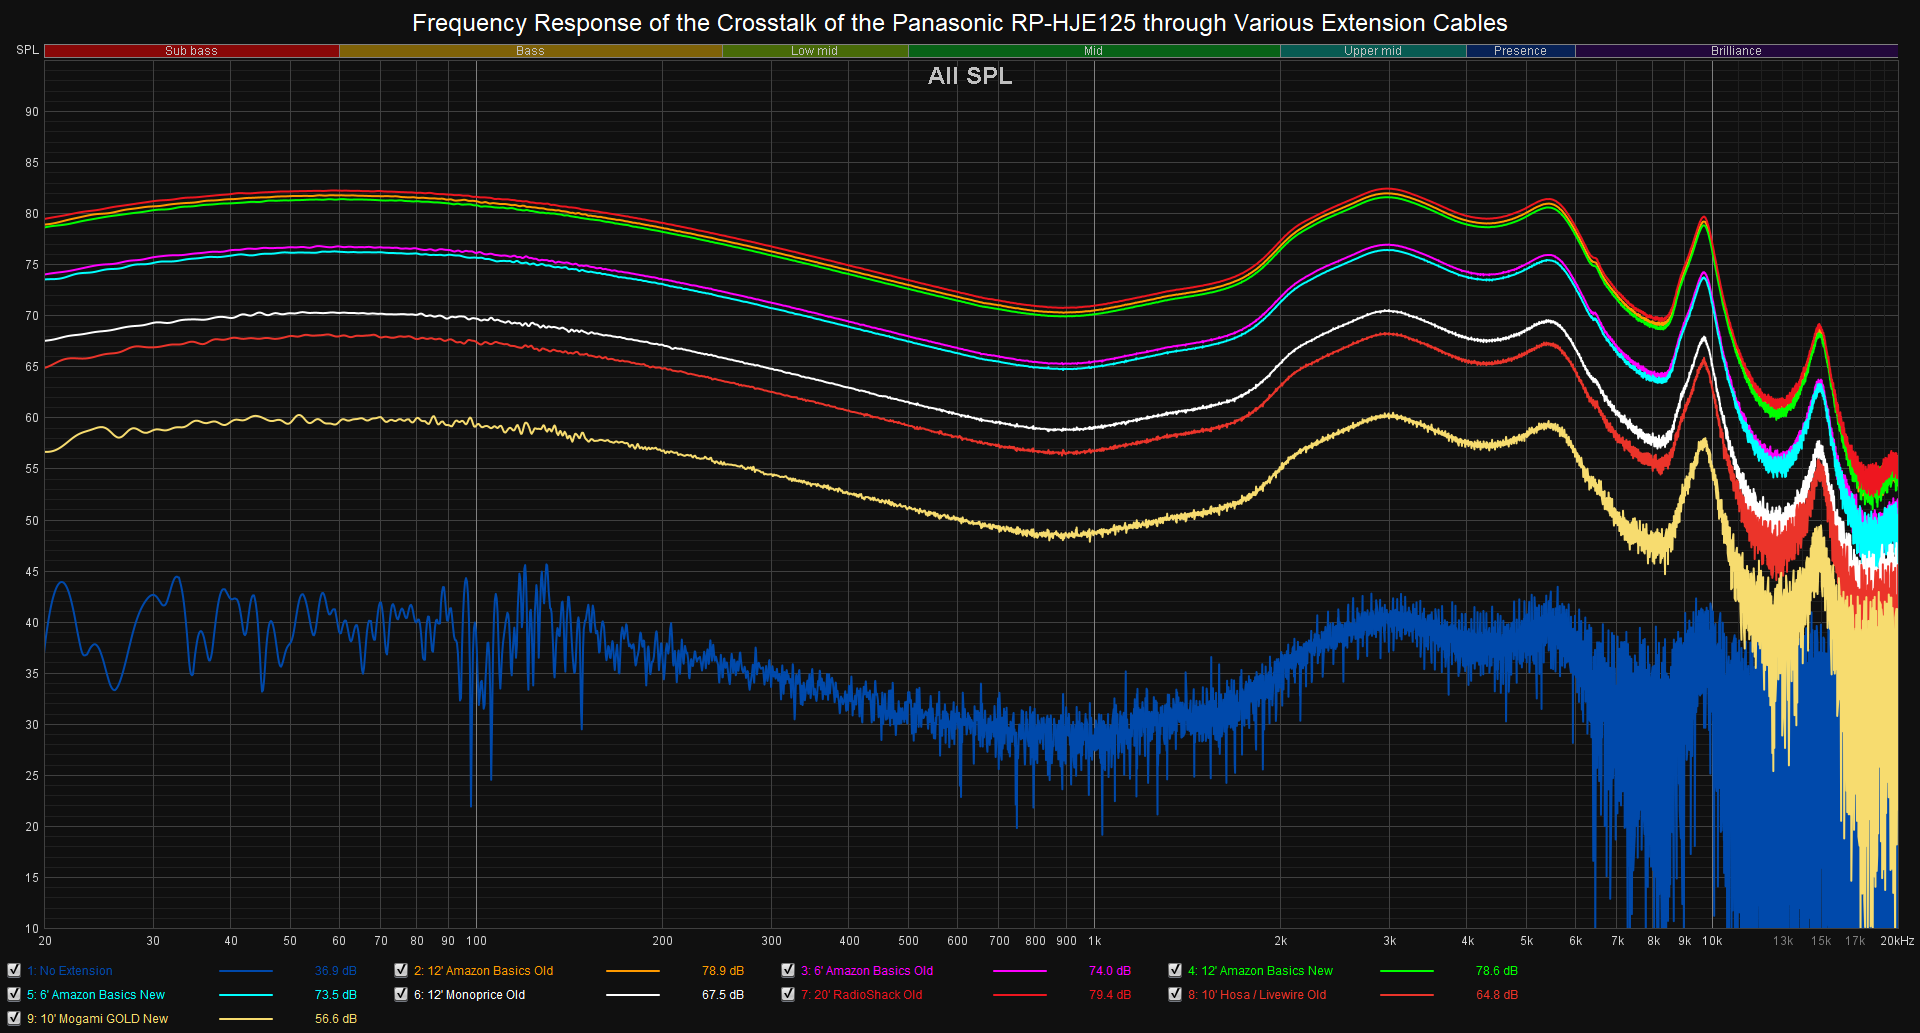Uncheck the '9: 10' Mogami GOLD New' checkbox

pyautogui.click(x=14, y=1018)
